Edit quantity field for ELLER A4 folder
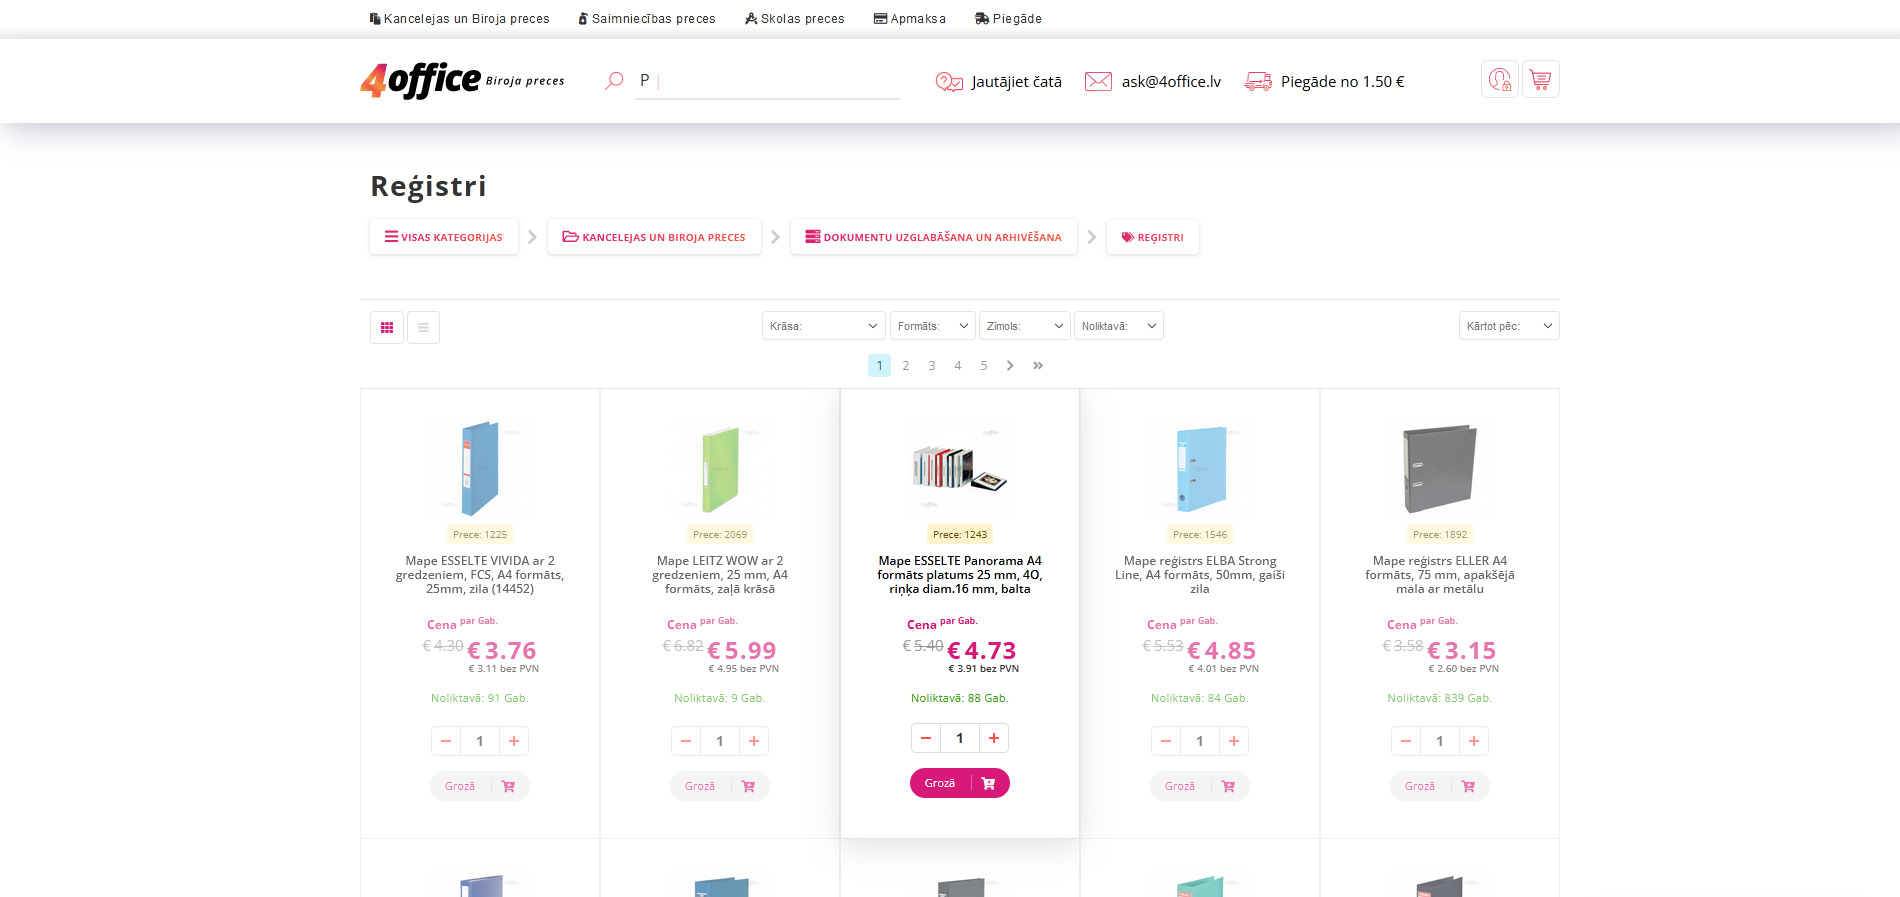 [x=1440, y=741]
